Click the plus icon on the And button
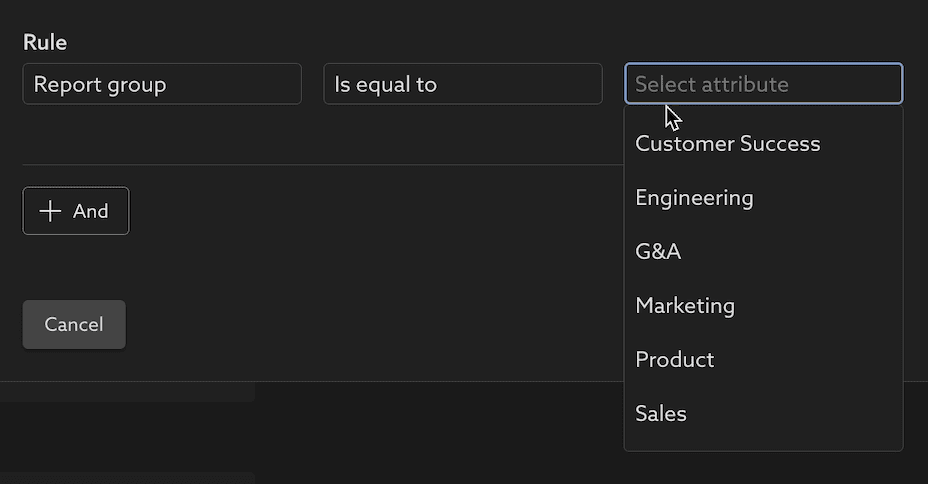Image resolution: width=928 pixels, height=484 pixels. [50, 211]
